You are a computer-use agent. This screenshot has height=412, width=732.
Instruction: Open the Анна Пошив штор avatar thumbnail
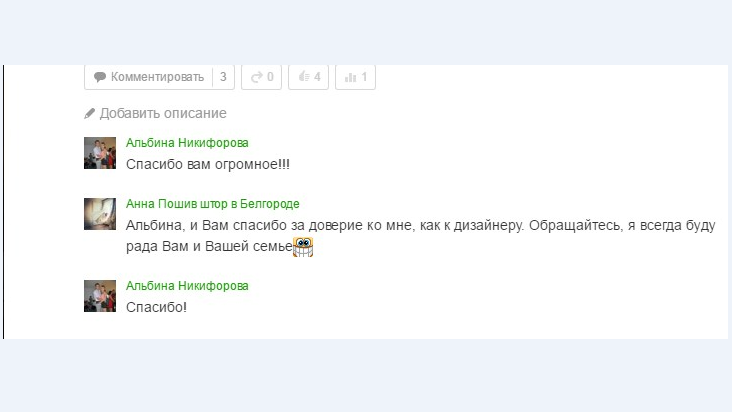[x=100, y=214]
